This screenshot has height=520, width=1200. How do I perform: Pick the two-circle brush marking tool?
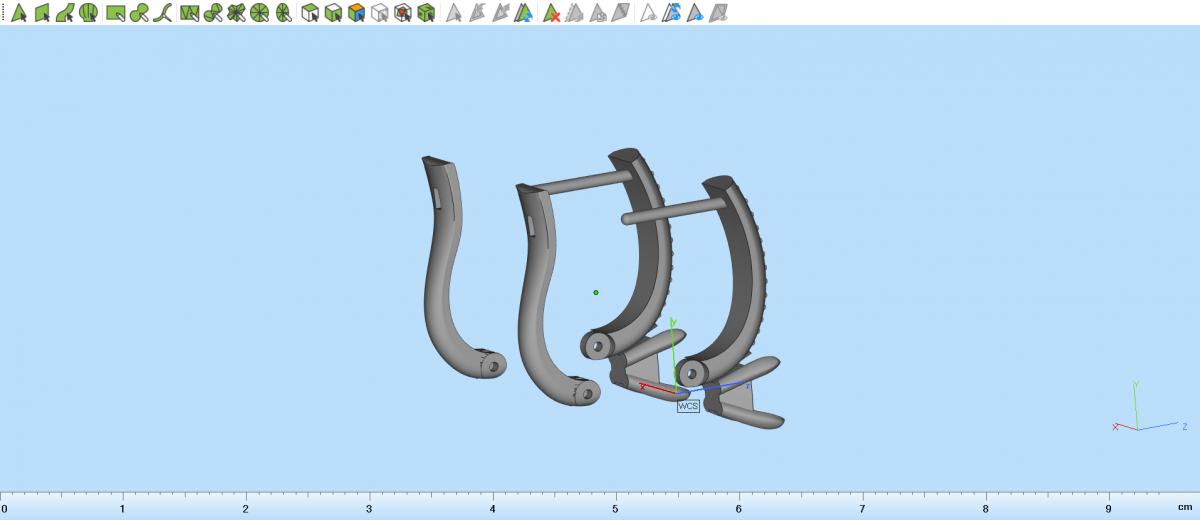point(139,13)
